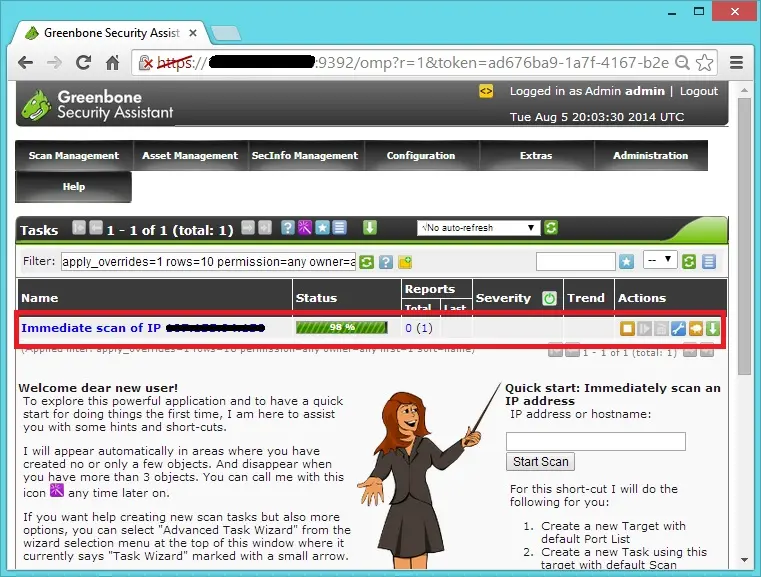This screenshot has height=577, width=761.
Task: Click the grayed trashcan icon for the scan task
Action: click(x=661, y=329)
